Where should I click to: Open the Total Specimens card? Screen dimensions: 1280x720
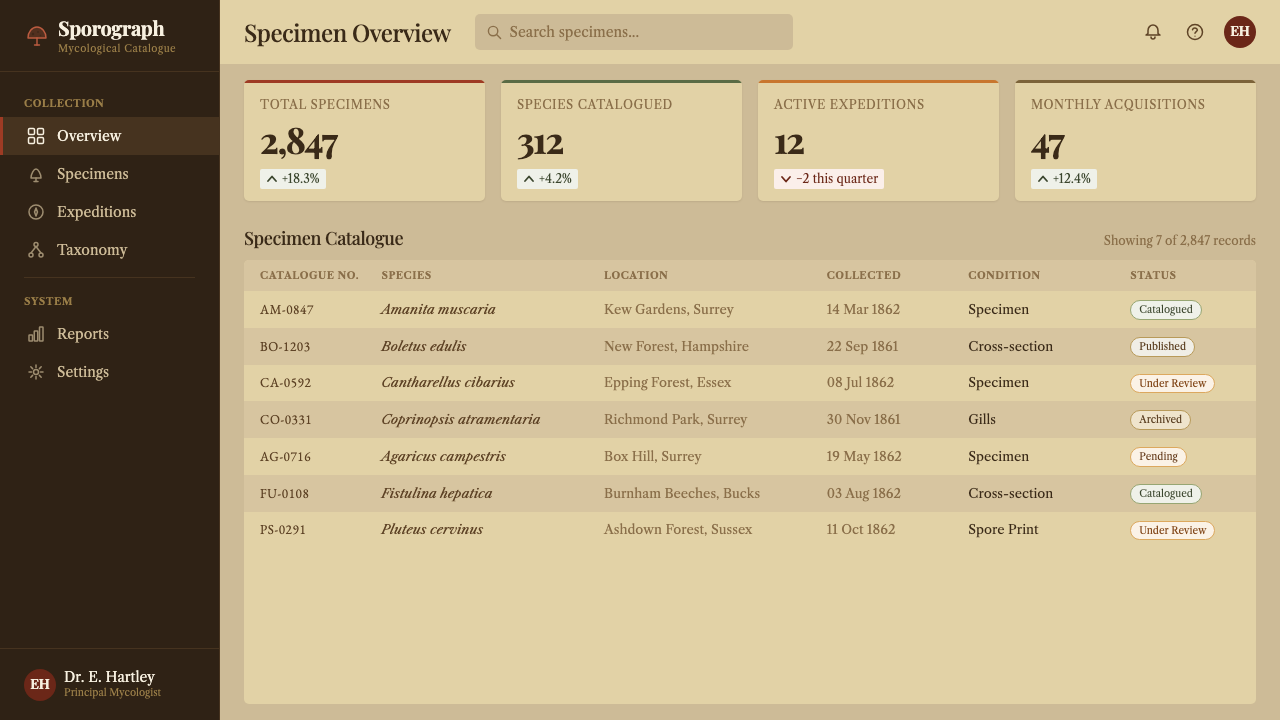pyautogui.click(x=364, y=141)
